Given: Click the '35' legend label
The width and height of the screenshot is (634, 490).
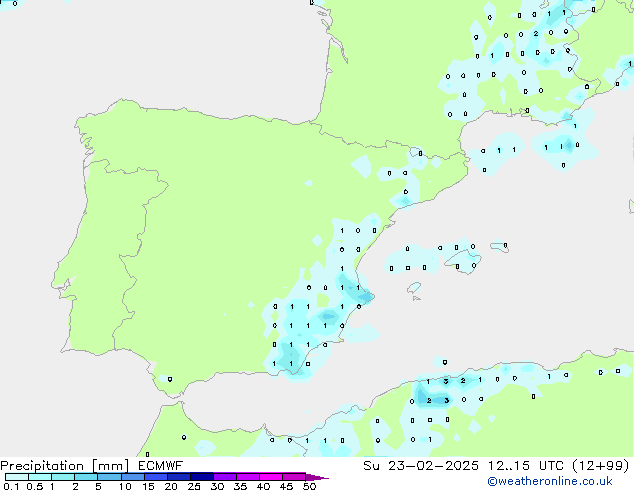Looking at the screenshot, I should tap(240, 486).
